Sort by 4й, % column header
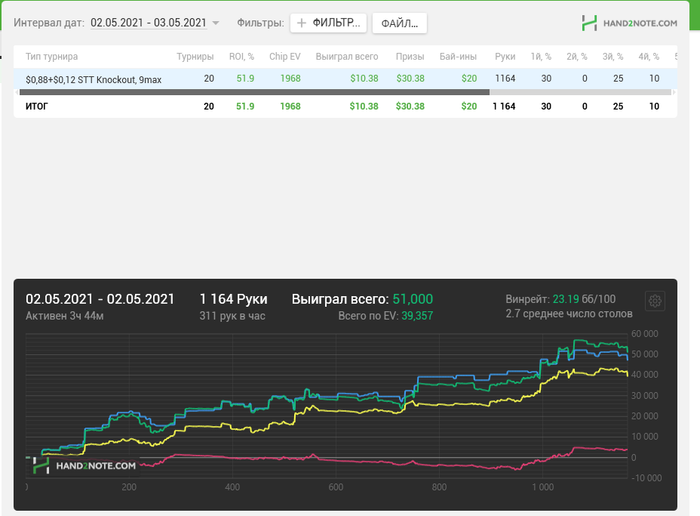Screen dimensions: 700x516 (x=649, y=57)
